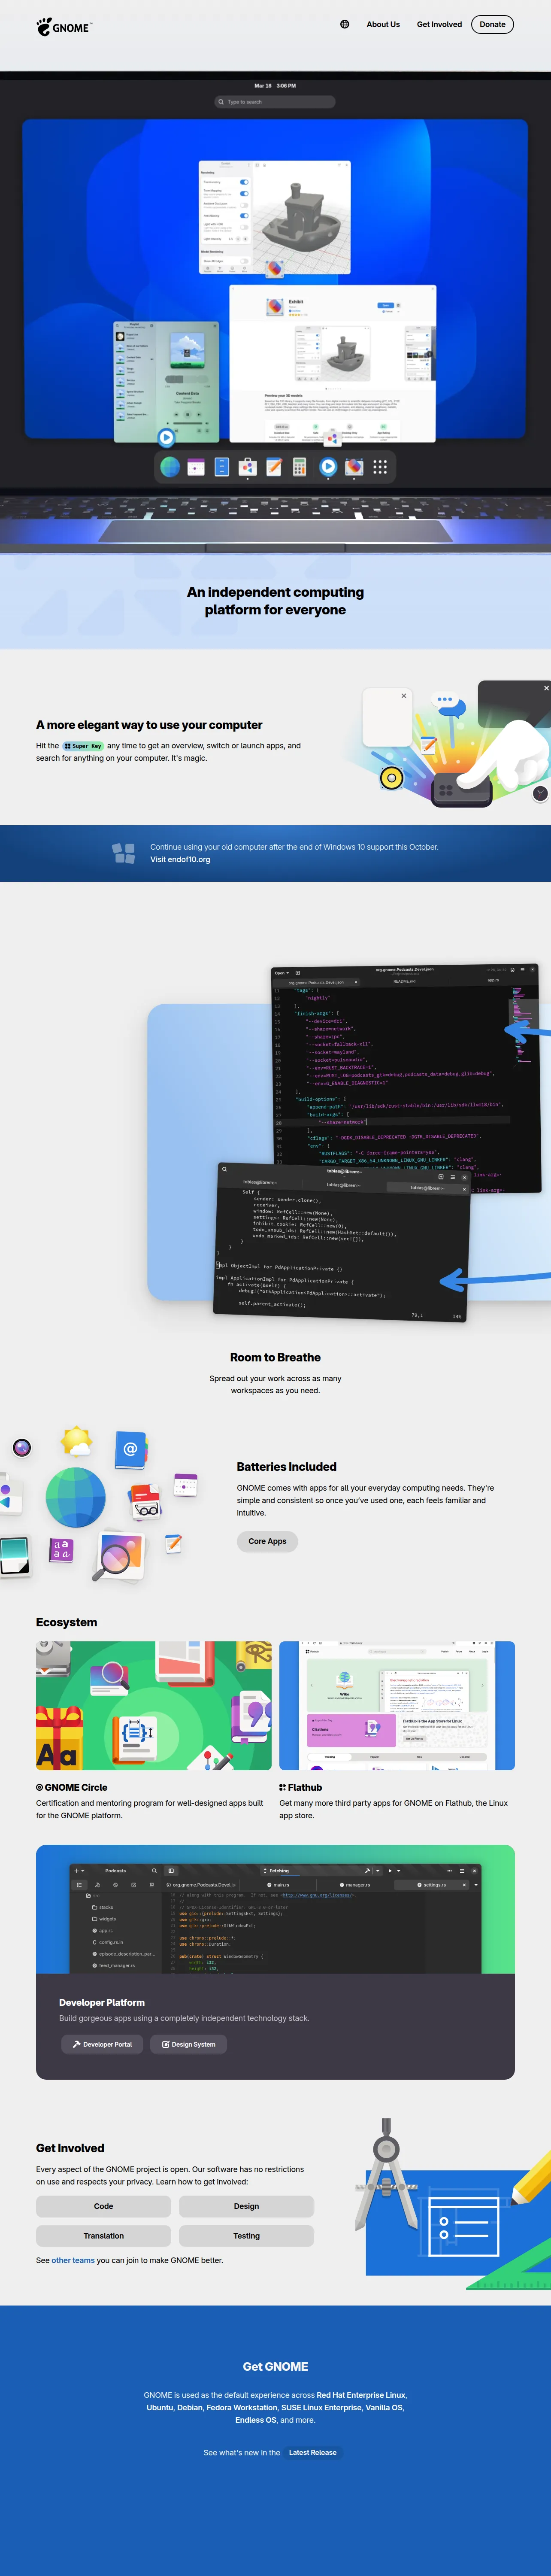Open the Get Involved menu
551x2576 pixels.
pyautogui.click(x=439, y=25)
